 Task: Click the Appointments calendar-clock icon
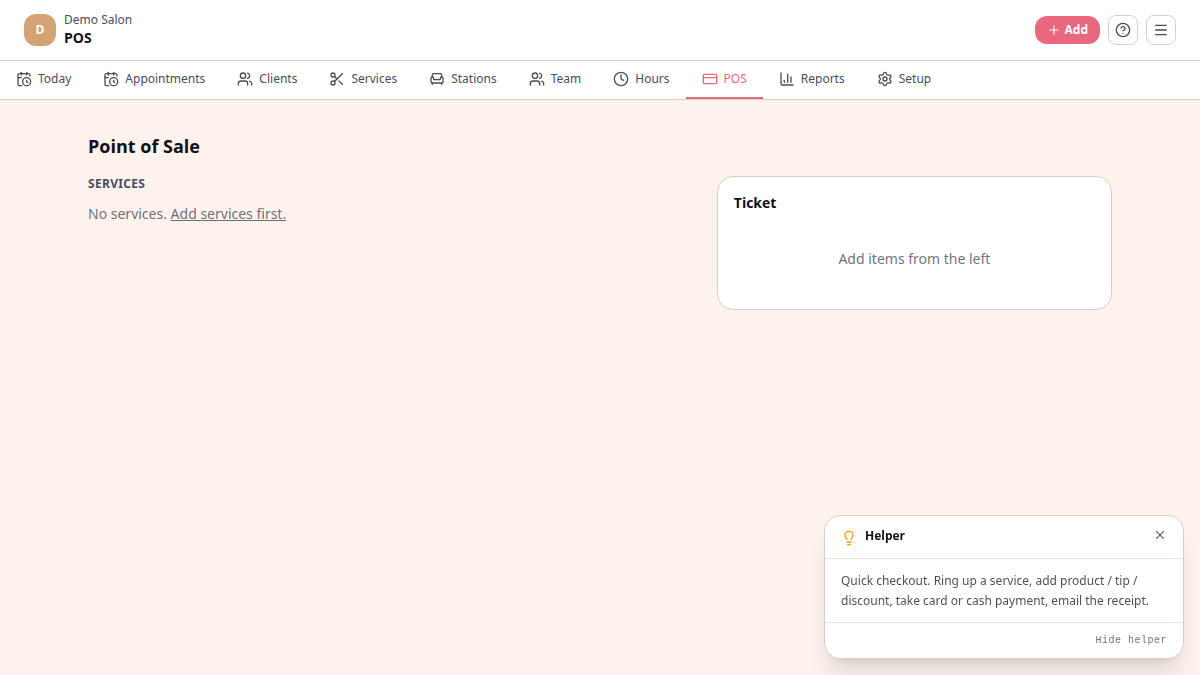[x=111, y=79]
